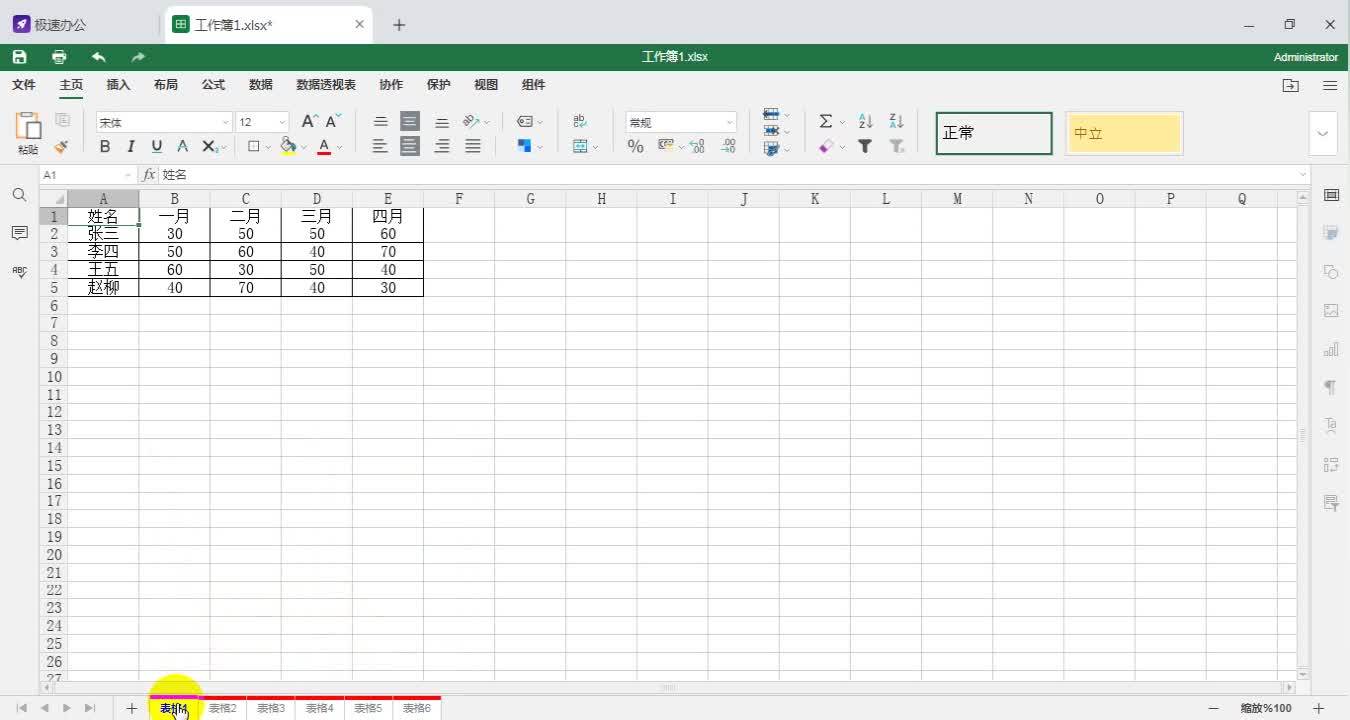Apply italic formatting

pos(131,146)
